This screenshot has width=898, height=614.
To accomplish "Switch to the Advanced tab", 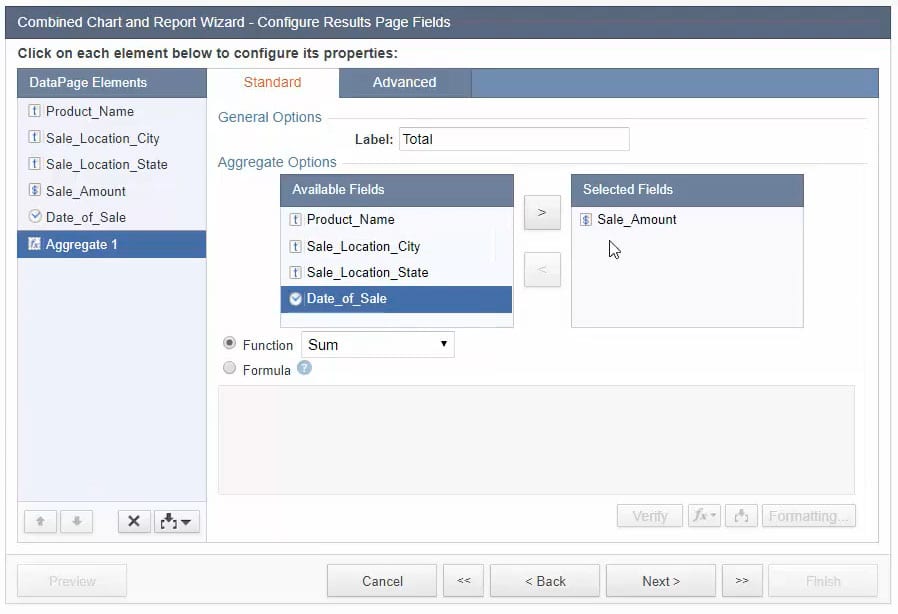I will pyautogui.click(x=404, y=83).
